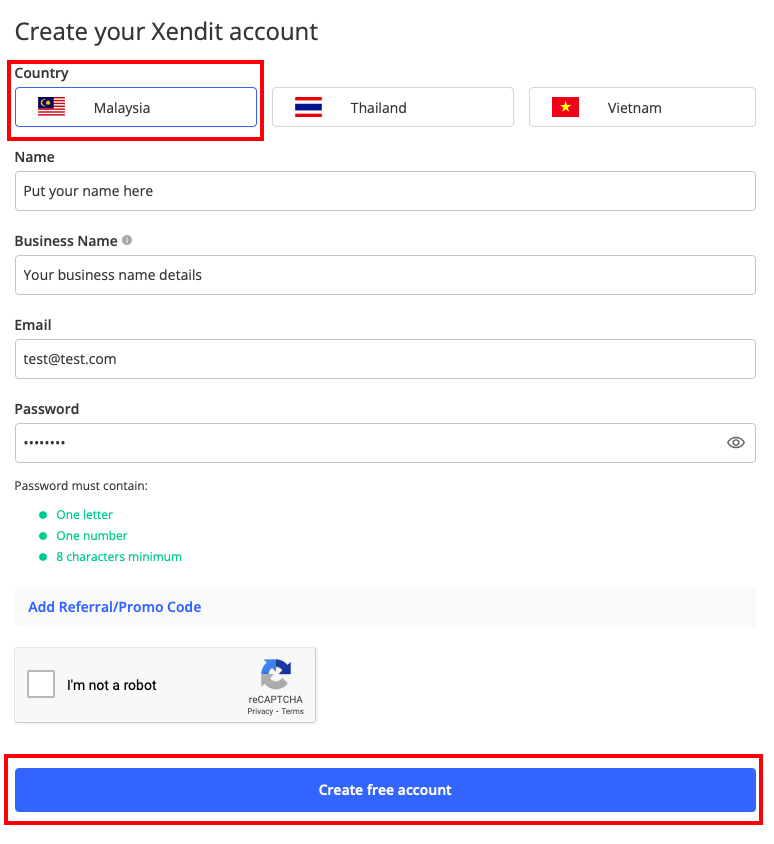Screen dimensions: 774x844
Task: Click the reCAPTCHA logo
Action: pyautogui.click(x=276, y=674)
